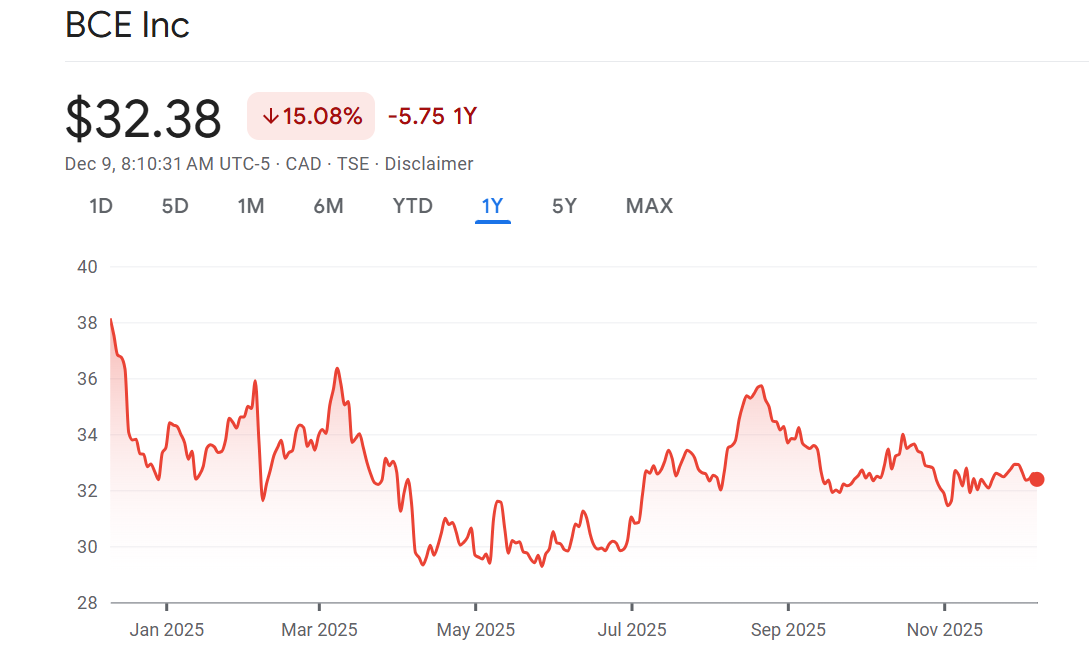Viewport: 1089px width, 657px height.
Task: Select the 5D chart range
Action: (175, 206)
